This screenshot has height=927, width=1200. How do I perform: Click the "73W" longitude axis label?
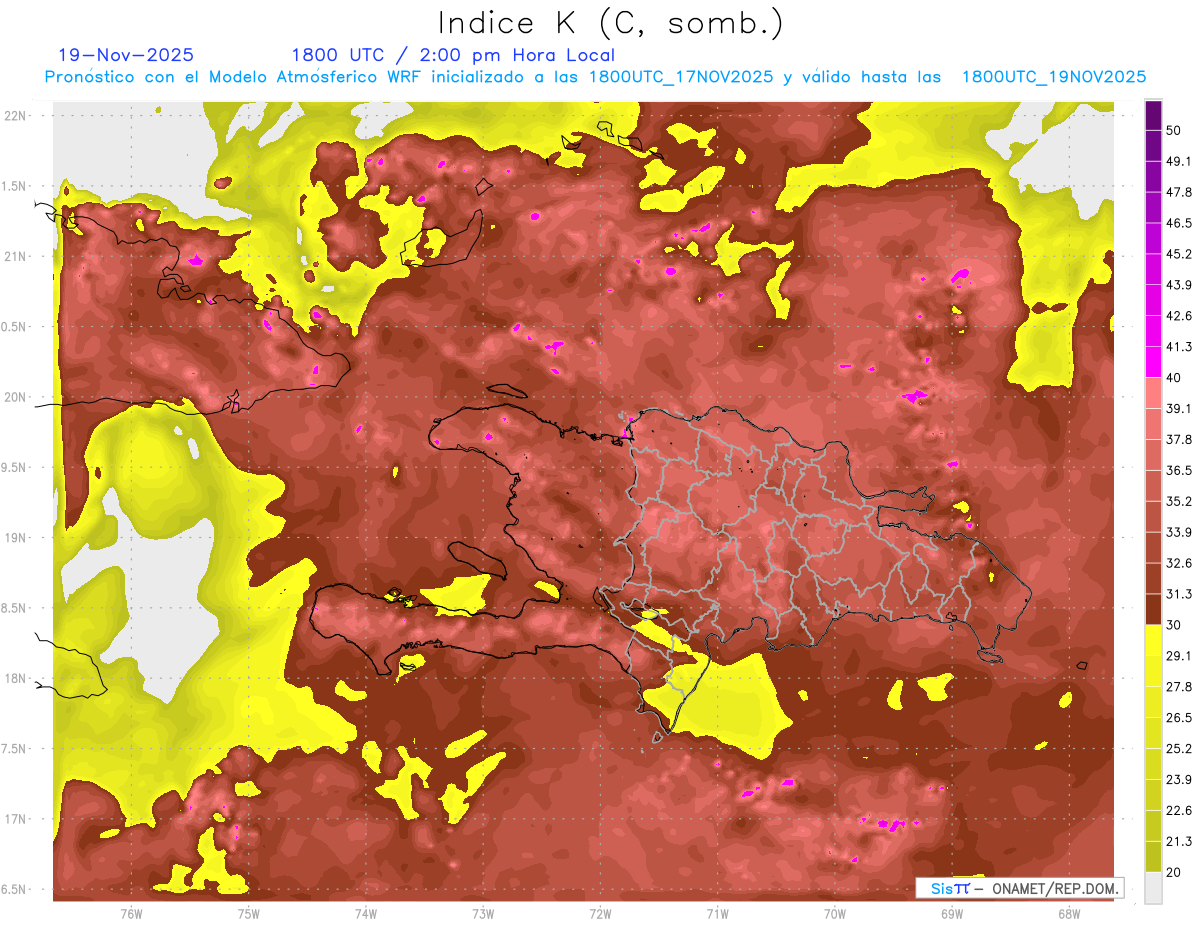483,913
